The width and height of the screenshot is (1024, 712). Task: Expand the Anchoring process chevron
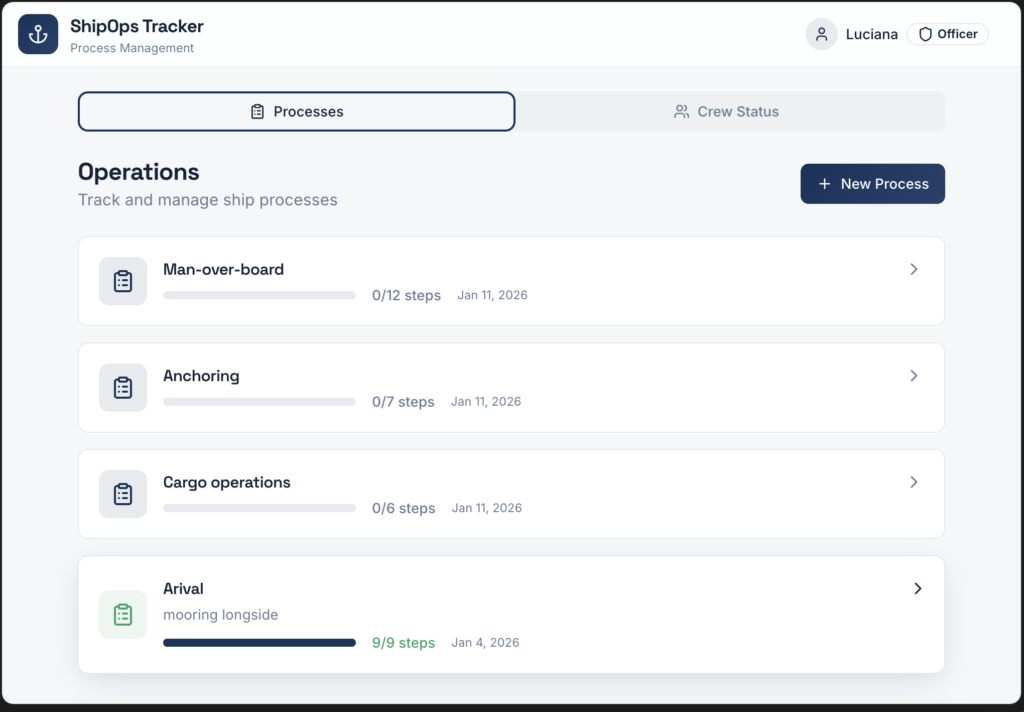coord(913,376)
